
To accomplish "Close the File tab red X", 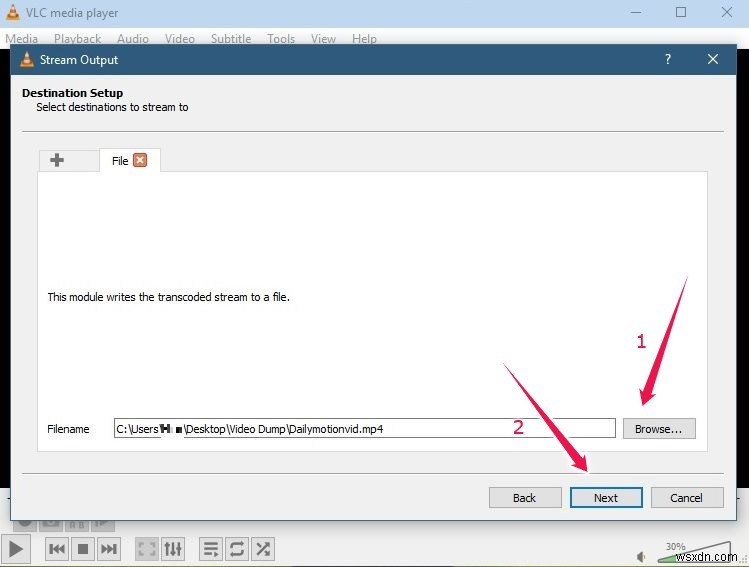I will (x=140, y=160).
